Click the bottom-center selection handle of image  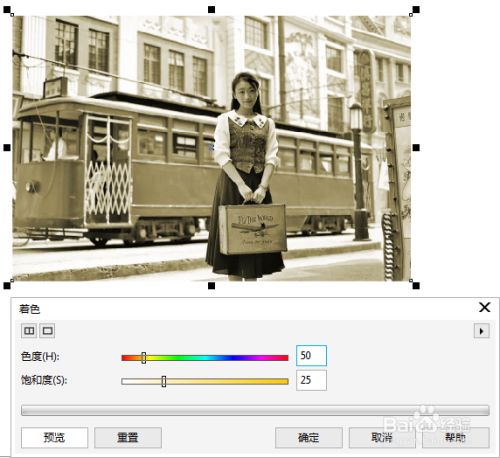(211, 285)
